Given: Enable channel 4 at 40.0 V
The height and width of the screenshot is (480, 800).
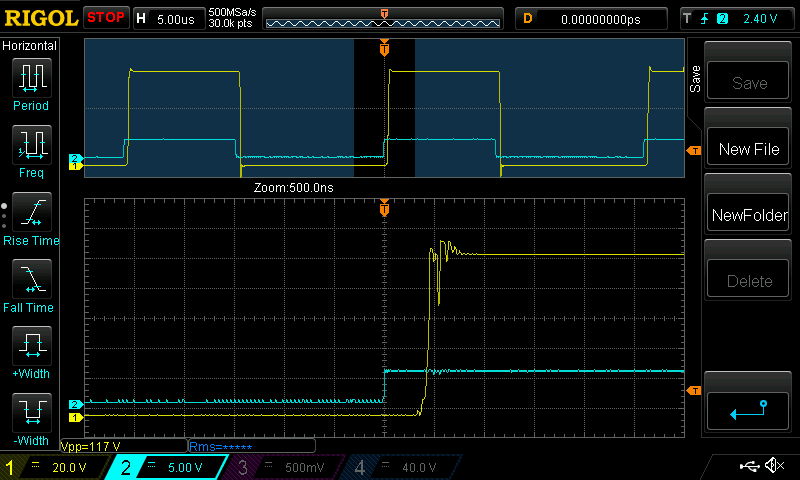Looking at the screenshot, I should (398, 467).
